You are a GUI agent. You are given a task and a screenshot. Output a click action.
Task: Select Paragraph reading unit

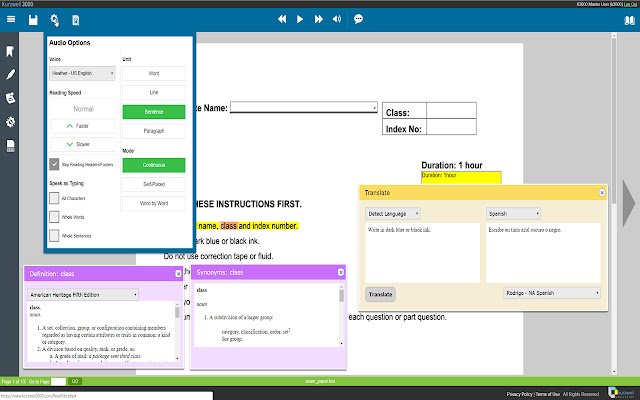click(154, 131)
